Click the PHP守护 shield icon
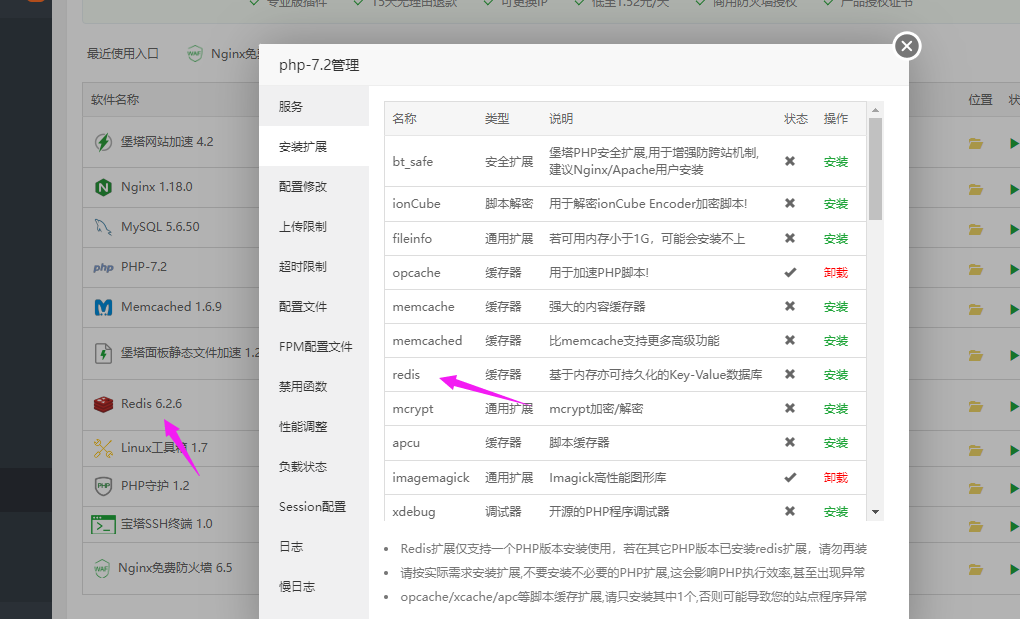This screenshot has height=619, width=1020. click(x=103, y=486)
